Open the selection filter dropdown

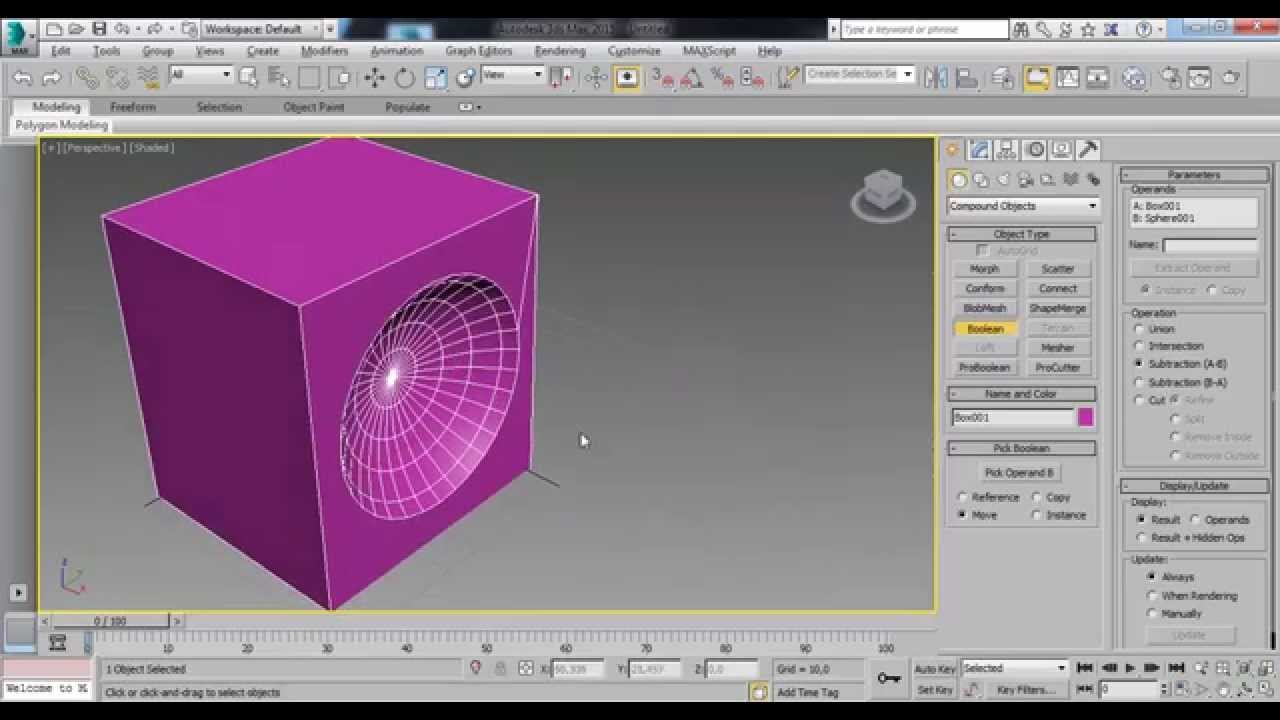[228, 74]
